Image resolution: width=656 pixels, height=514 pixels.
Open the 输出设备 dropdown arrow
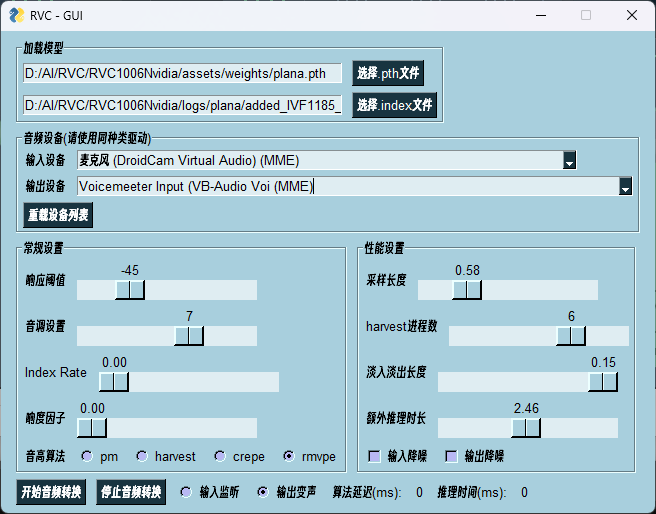pos(625,186)
